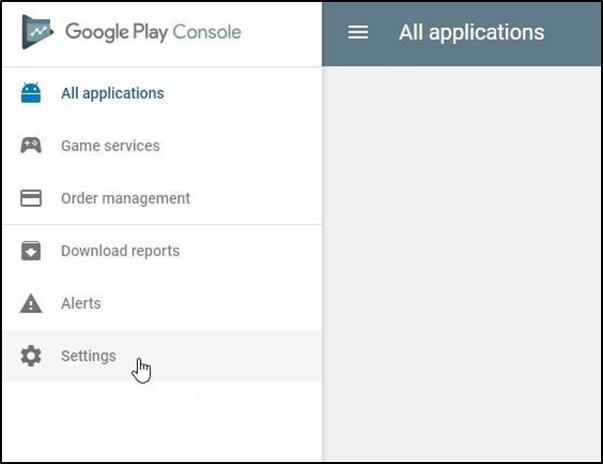Select All applications in the sidebar
Screen dimensions: 603x464
pos(112,93)
